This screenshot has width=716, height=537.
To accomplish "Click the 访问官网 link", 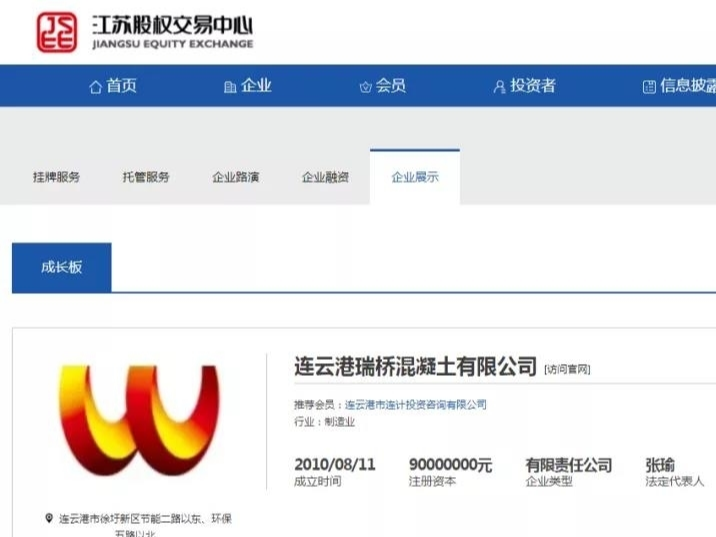I will [x=567, y=369].
